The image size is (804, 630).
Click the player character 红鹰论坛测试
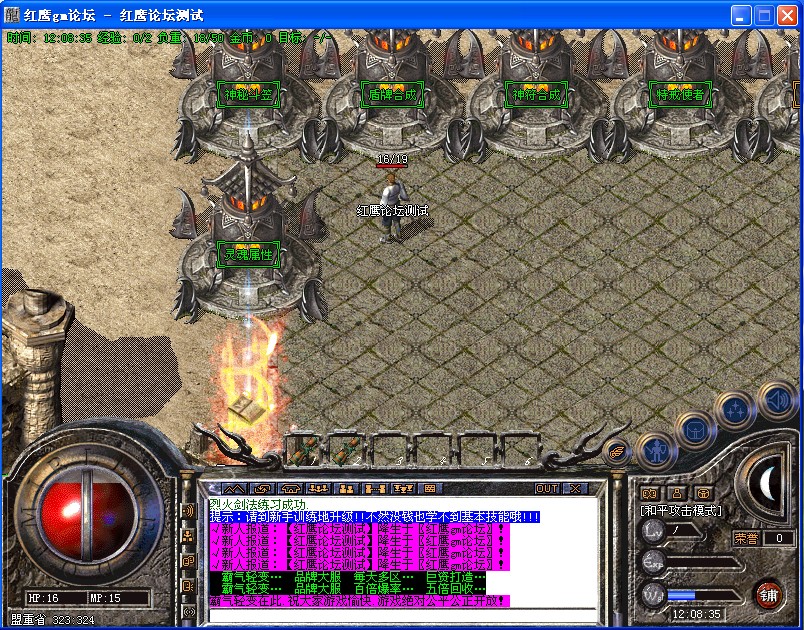394,207
